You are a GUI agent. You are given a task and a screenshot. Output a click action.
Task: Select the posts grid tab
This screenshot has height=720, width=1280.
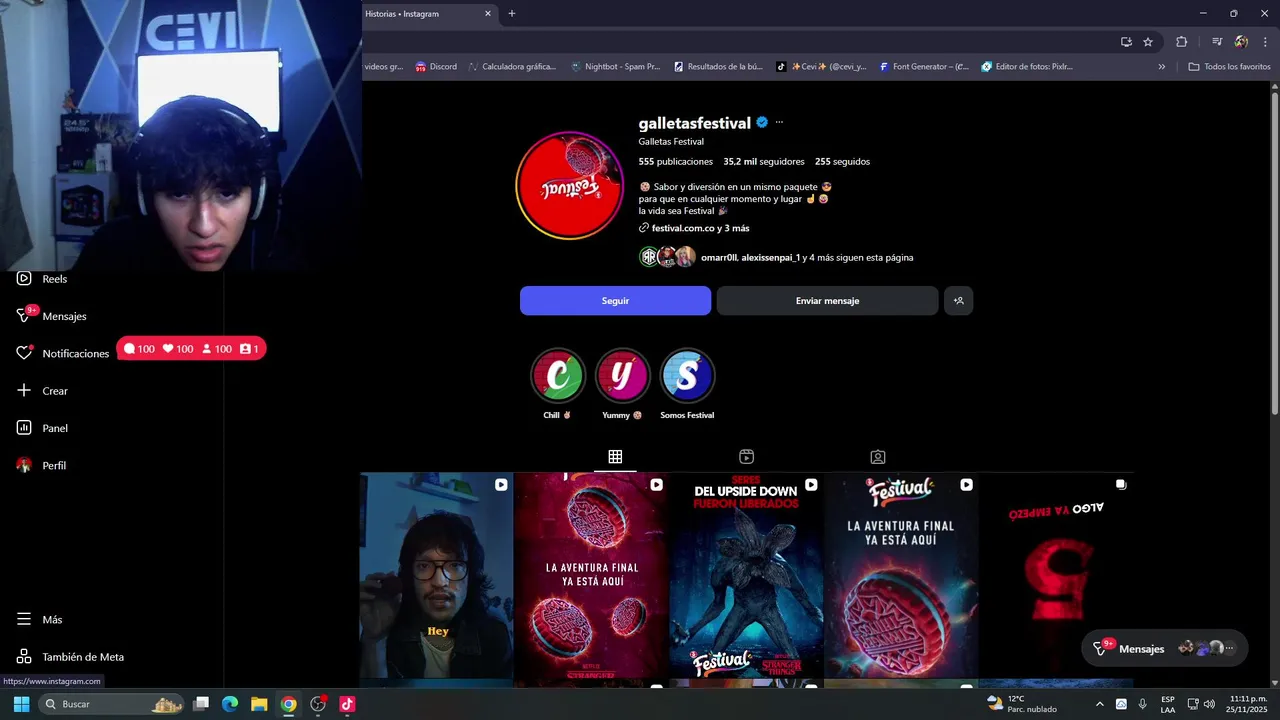pos(615,457)
